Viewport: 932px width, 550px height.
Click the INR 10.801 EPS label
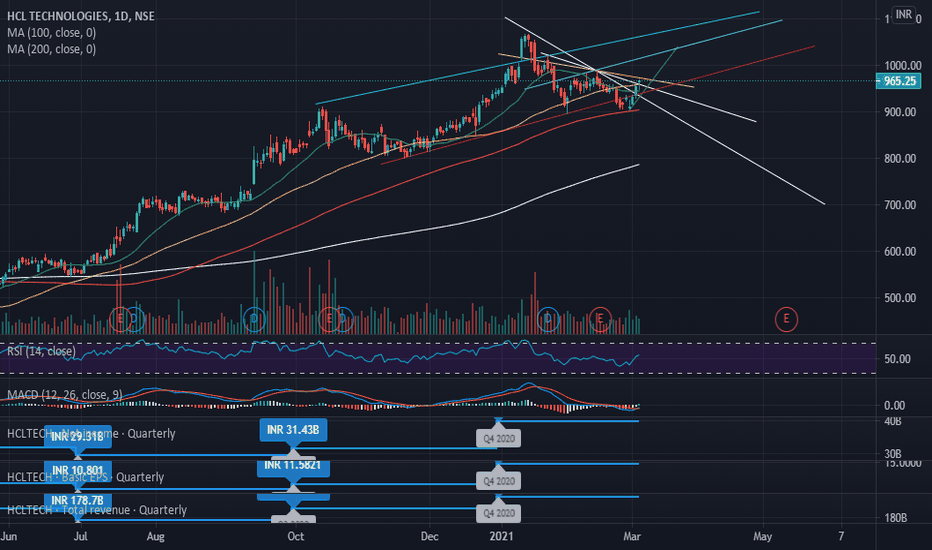tap(77, 471)
